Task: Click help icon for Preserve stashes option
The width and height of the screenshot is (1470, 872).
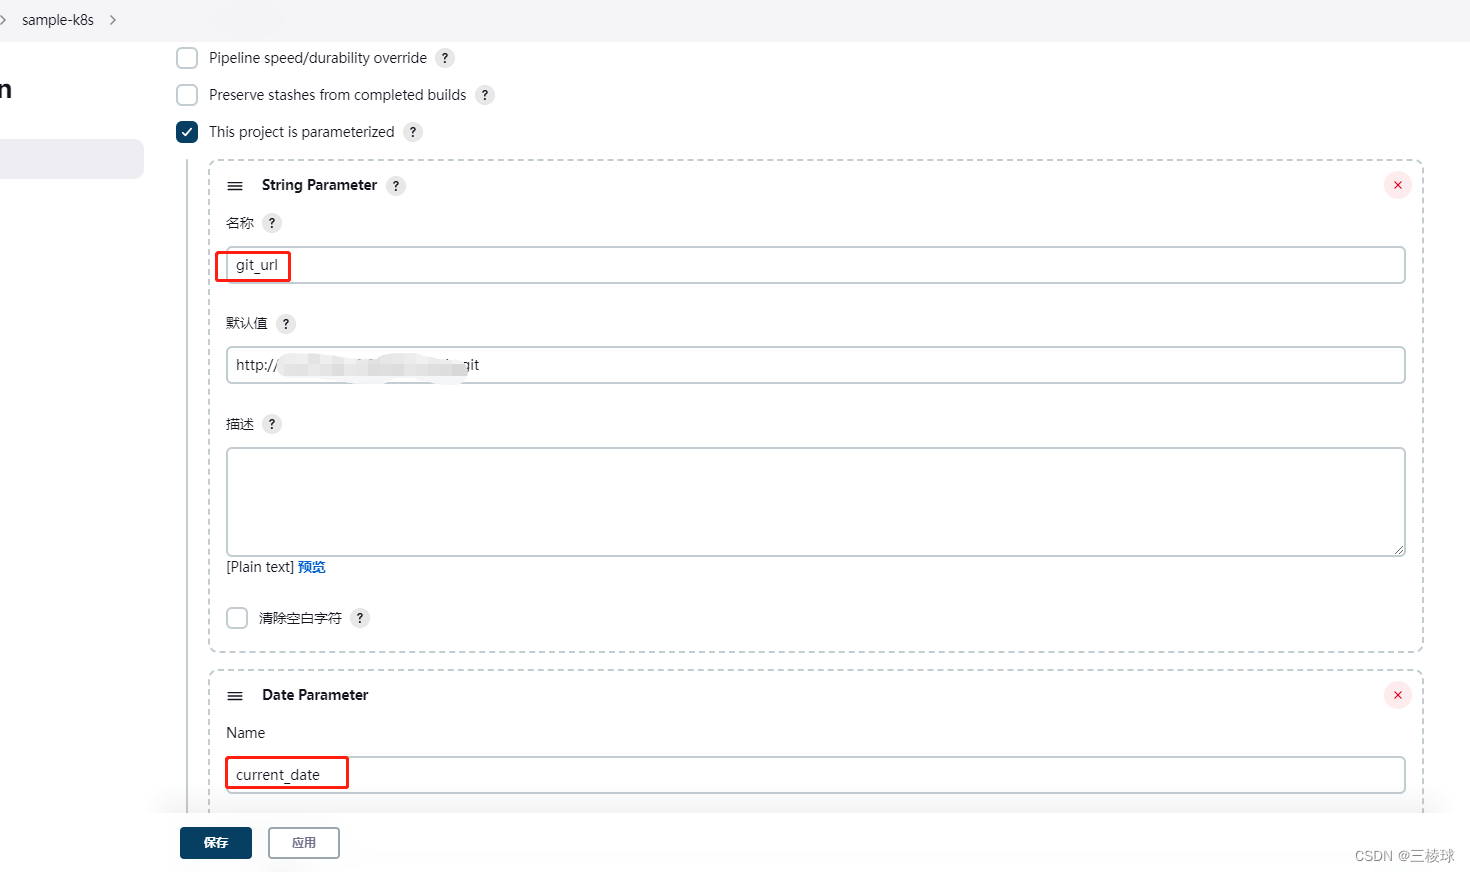Action: (485, 94)
